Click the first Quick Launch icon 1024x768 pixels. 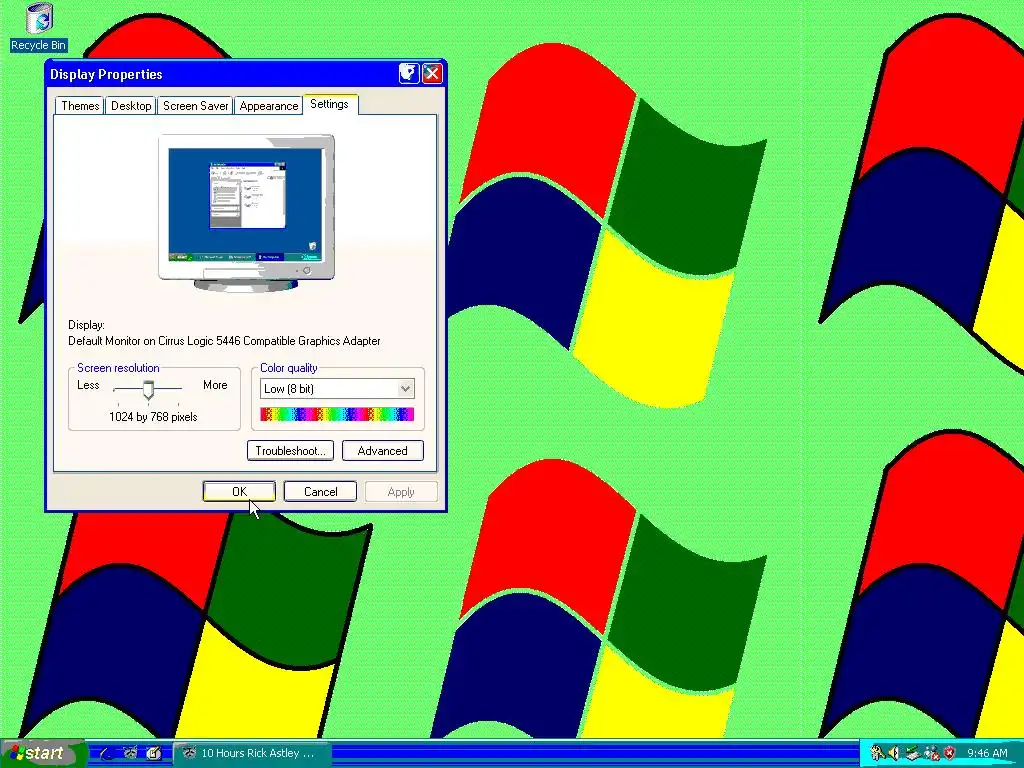pyautogui.click(x=106, y=753)
